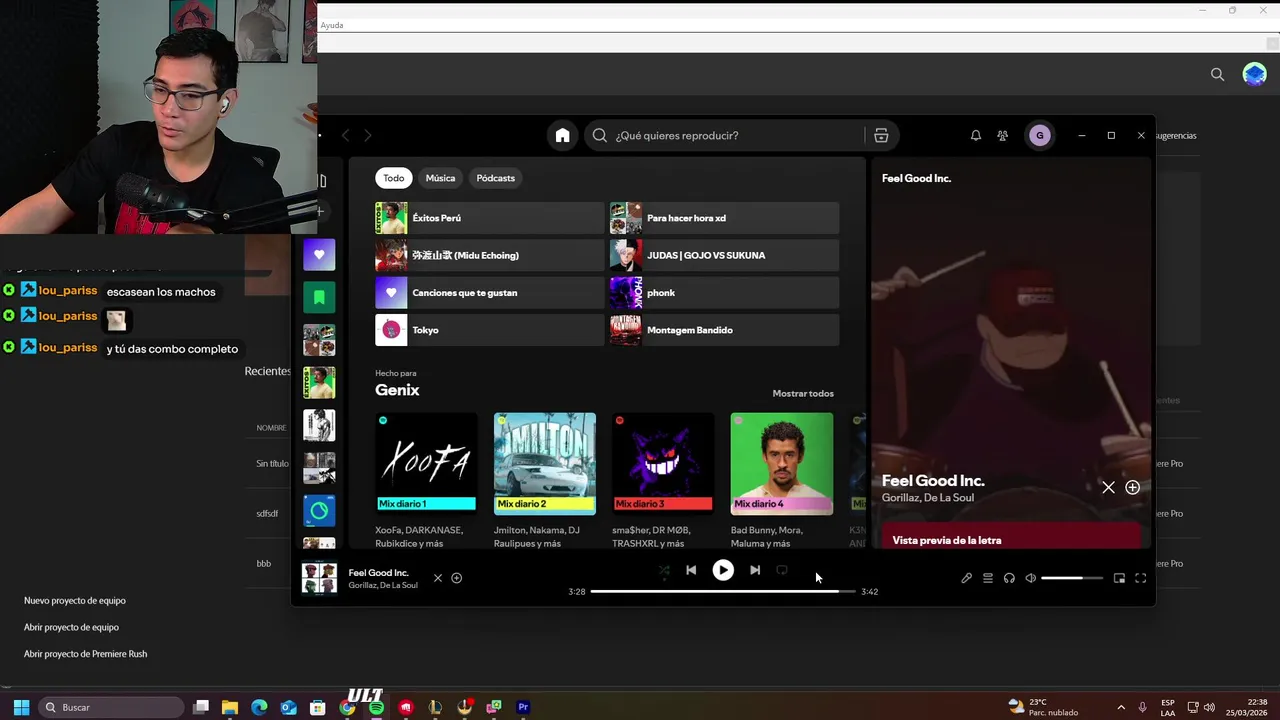Go back with Spotify's left arrow
The image size is (1280, 720).
coord(346,135)
